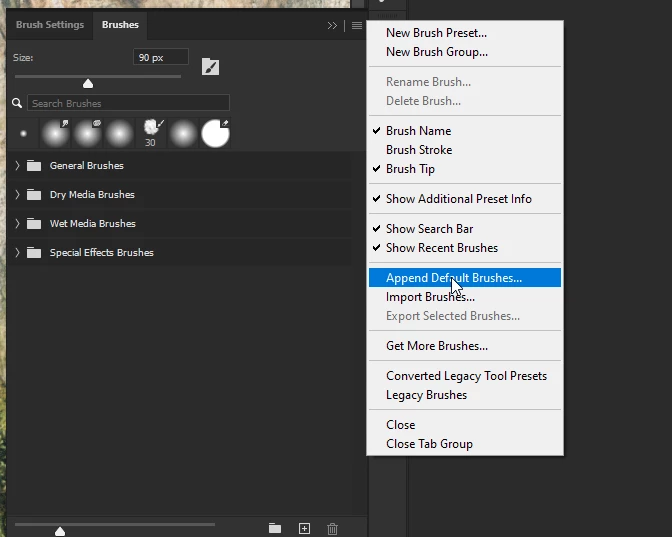
Task: Delete brush trash icon at bottom
Action: (333, 529)
